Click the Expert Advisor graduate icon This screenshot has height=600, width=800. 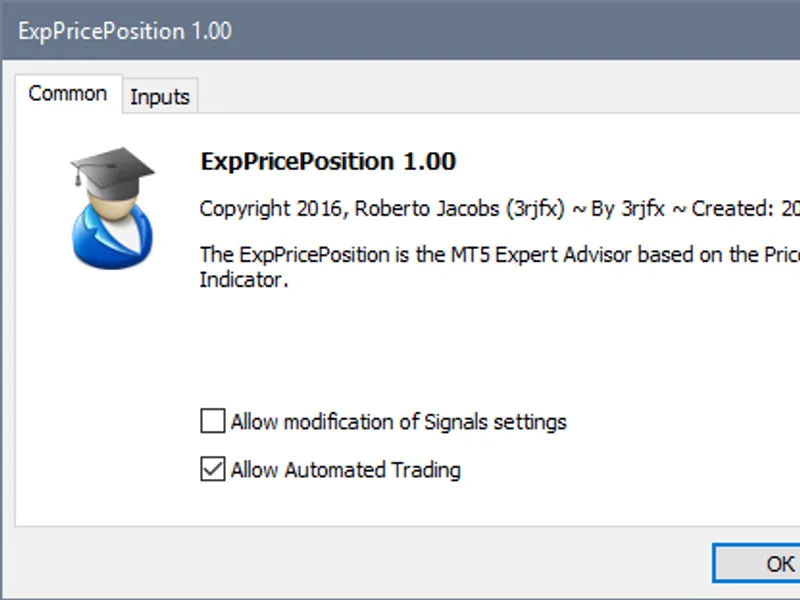(112, 208)
